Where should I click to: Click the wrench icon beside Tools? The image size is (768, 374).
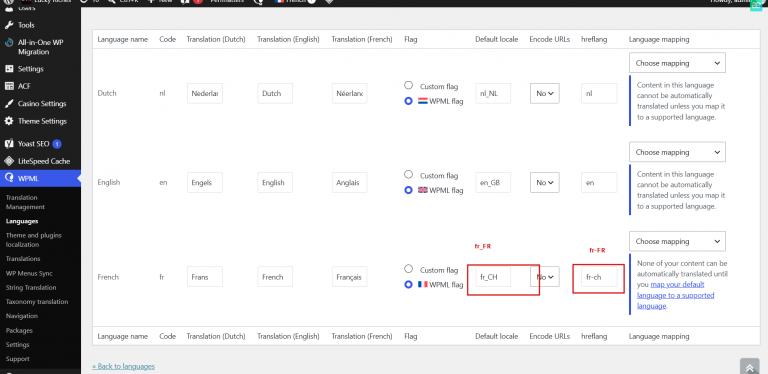click(9, 25)
